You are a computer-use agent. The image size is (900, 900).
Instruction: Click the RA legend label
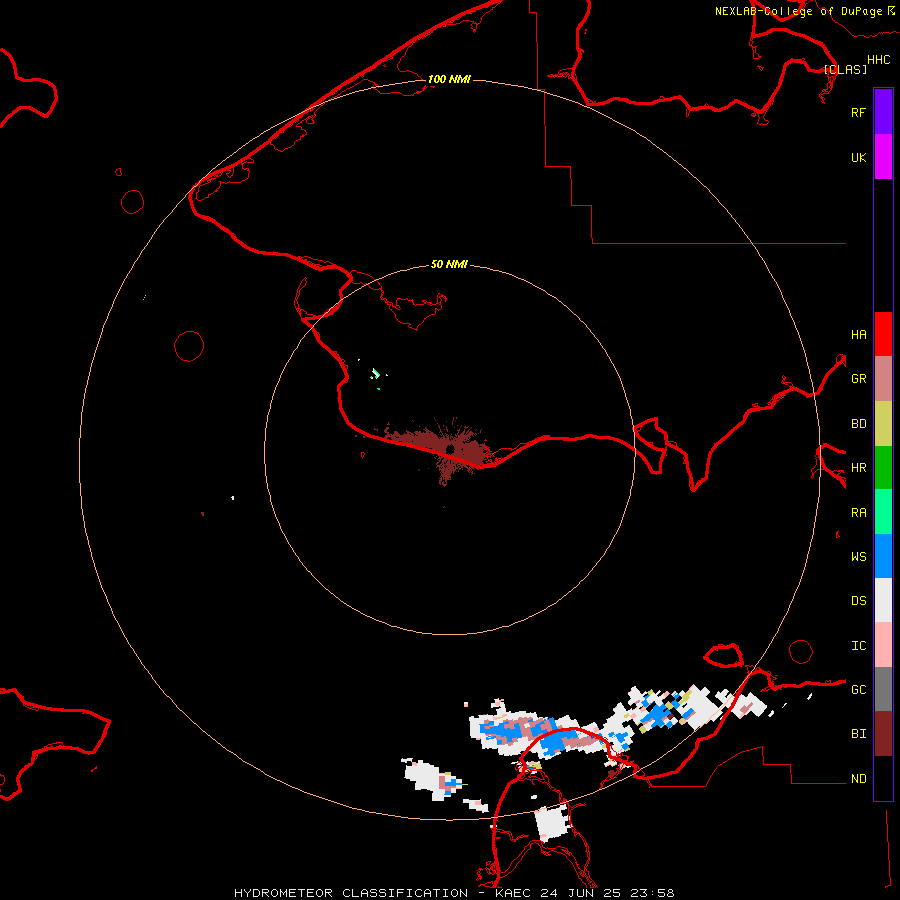click(858, 512)
